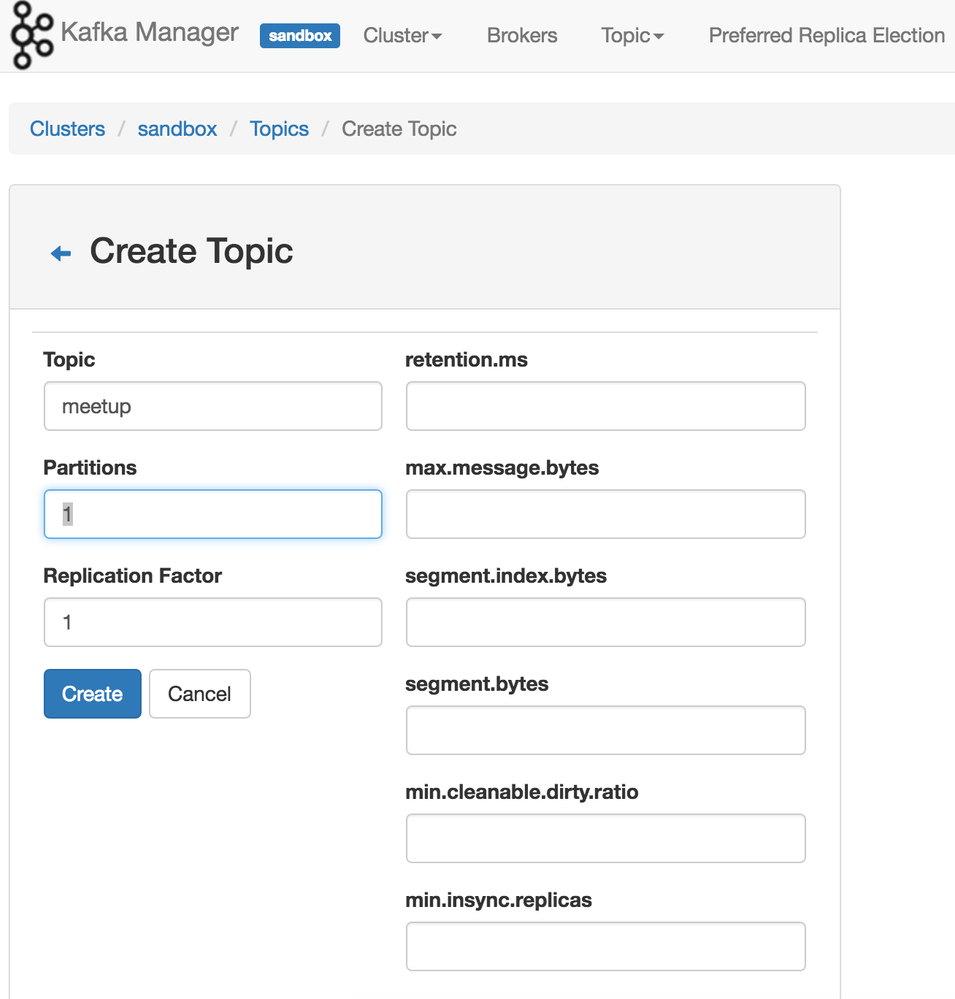Click the back arrow beside Create Topic
The height and width of the screenshot is (999, 955).
click(x=61, y=254)
